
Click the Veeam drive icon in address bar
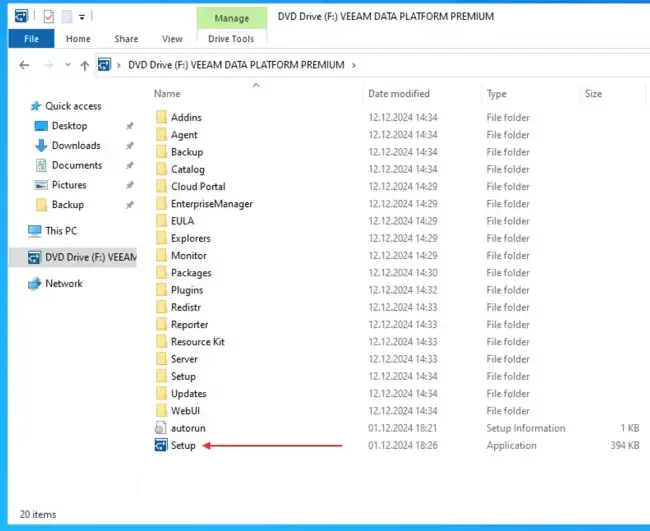[x=104, y=65]
